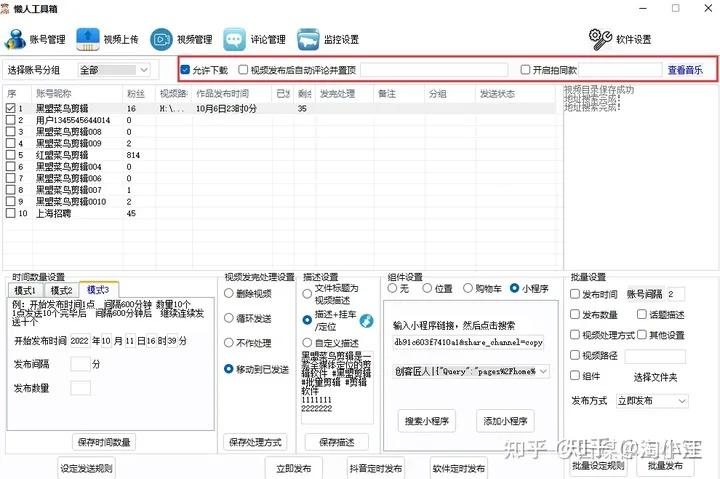Select 循环发送 radio option
720x479 pixels.
click(229, 318)
